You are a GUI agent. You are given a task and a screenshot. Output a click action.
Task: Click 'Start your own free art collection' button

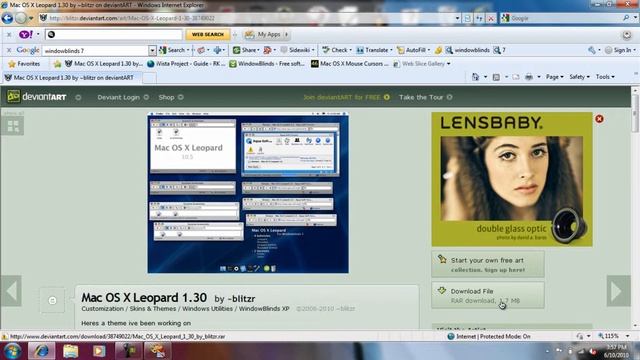pyautogui.click(x=488, y=264)
